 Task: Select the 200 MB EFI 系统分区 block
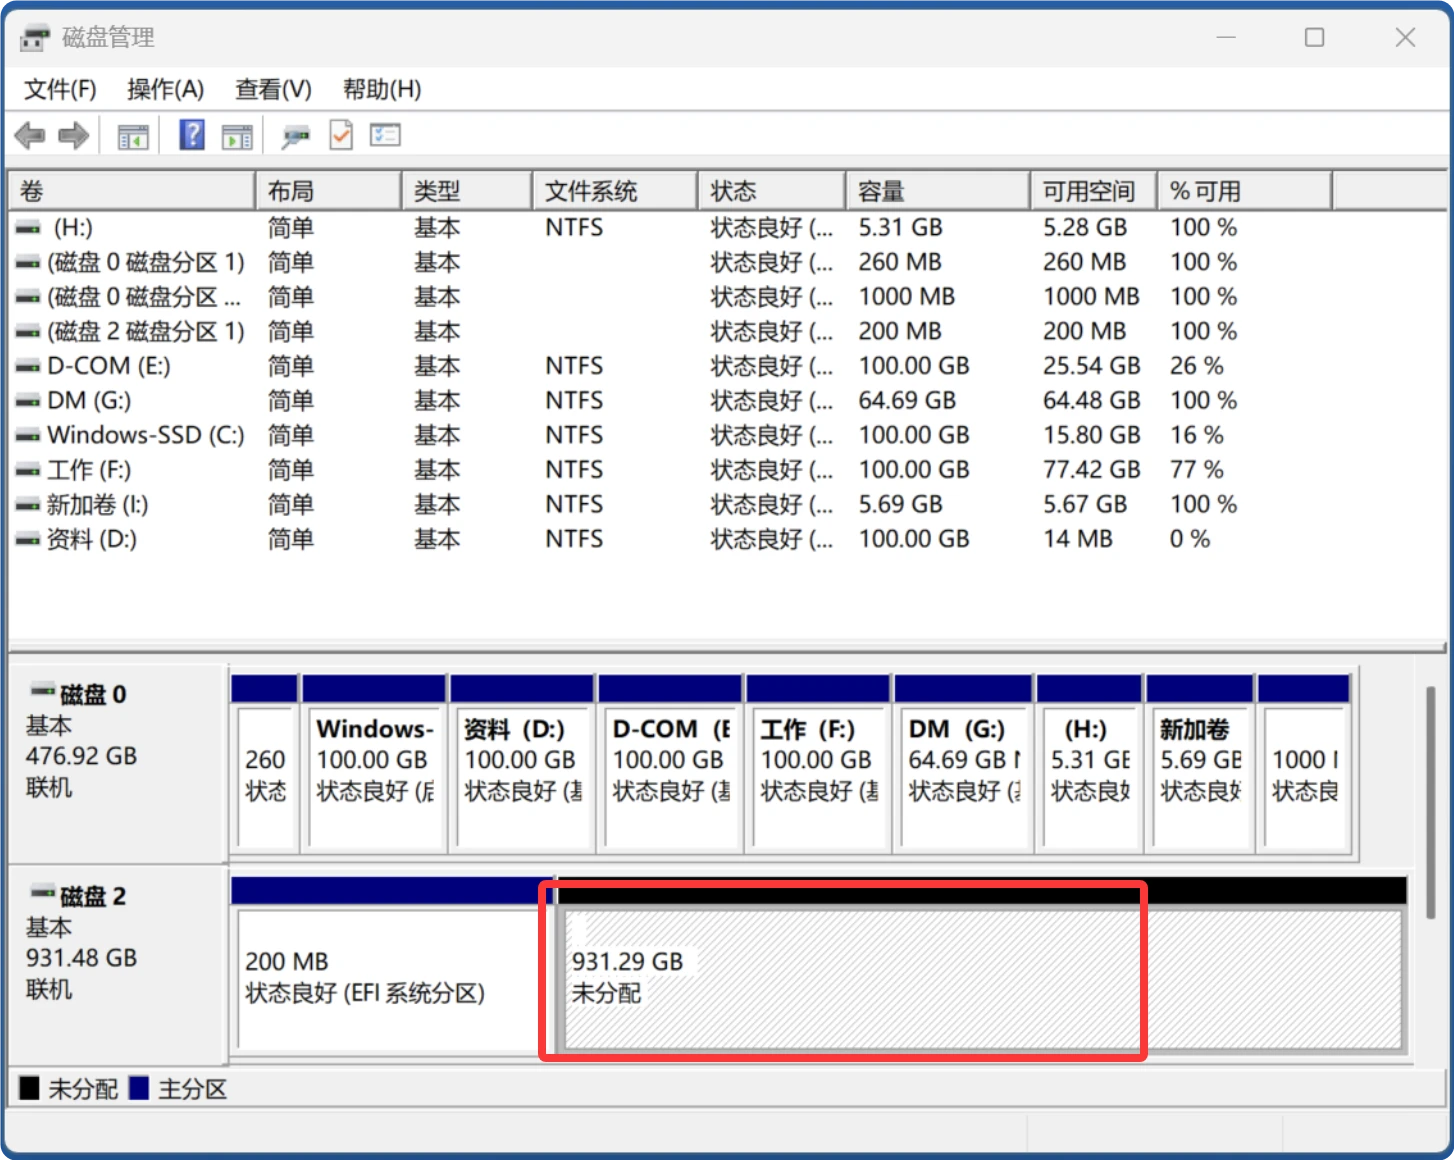click(x=392, y=966)
